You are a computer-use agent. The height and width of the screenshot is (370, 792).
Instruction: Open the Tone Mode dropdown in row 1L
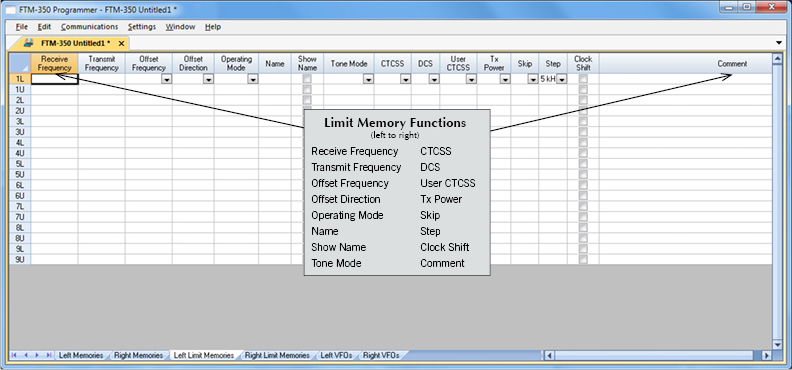(368, 79)
